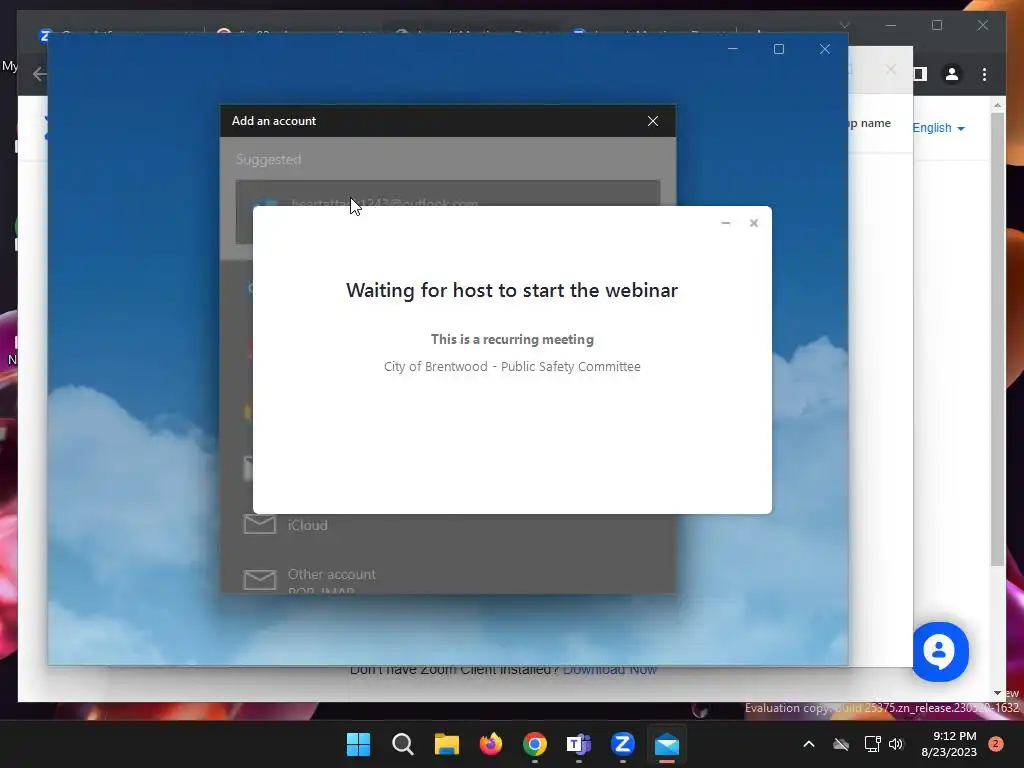Switch to Mail app in taskbar
This screenshot has height=768, width=1024.
pos(667,744)
